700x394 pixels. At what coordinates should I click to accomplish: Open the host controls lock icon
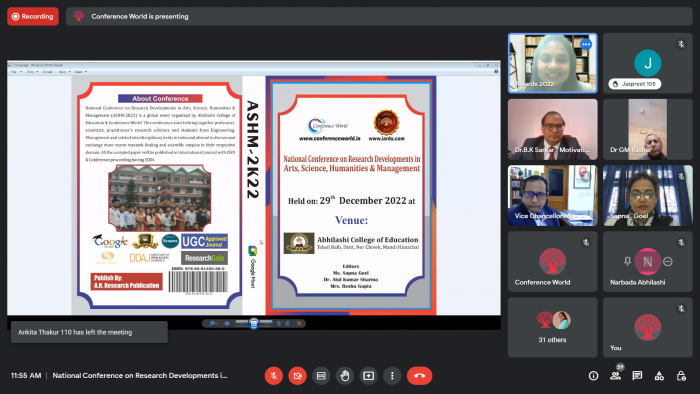tap(681, 376)
